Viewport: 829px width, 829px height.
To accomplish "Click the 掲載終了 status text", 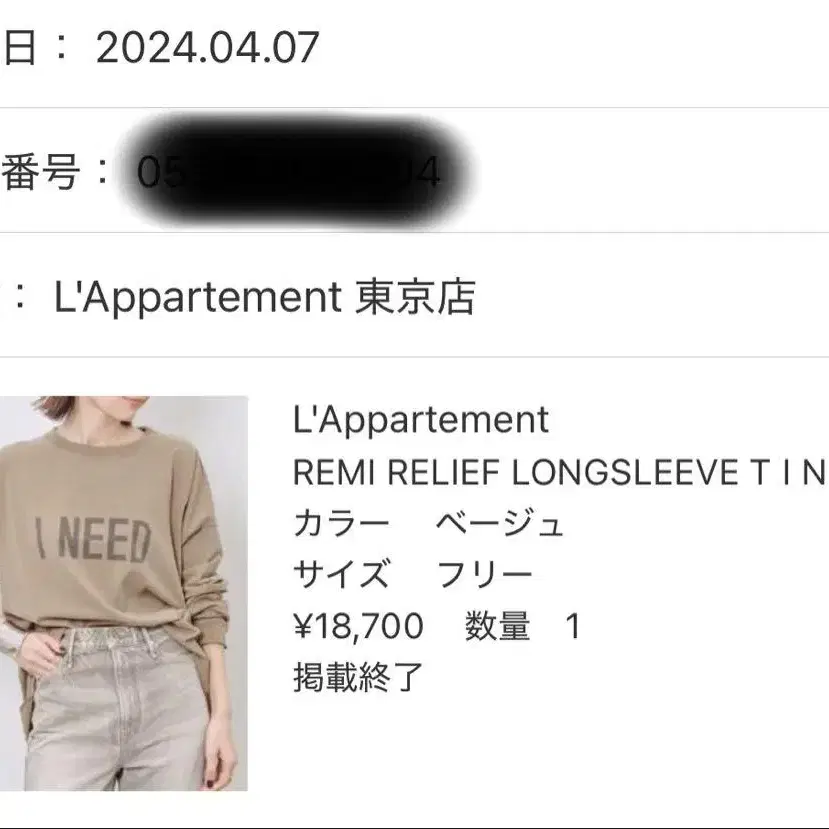I will (x=358, y=677).
